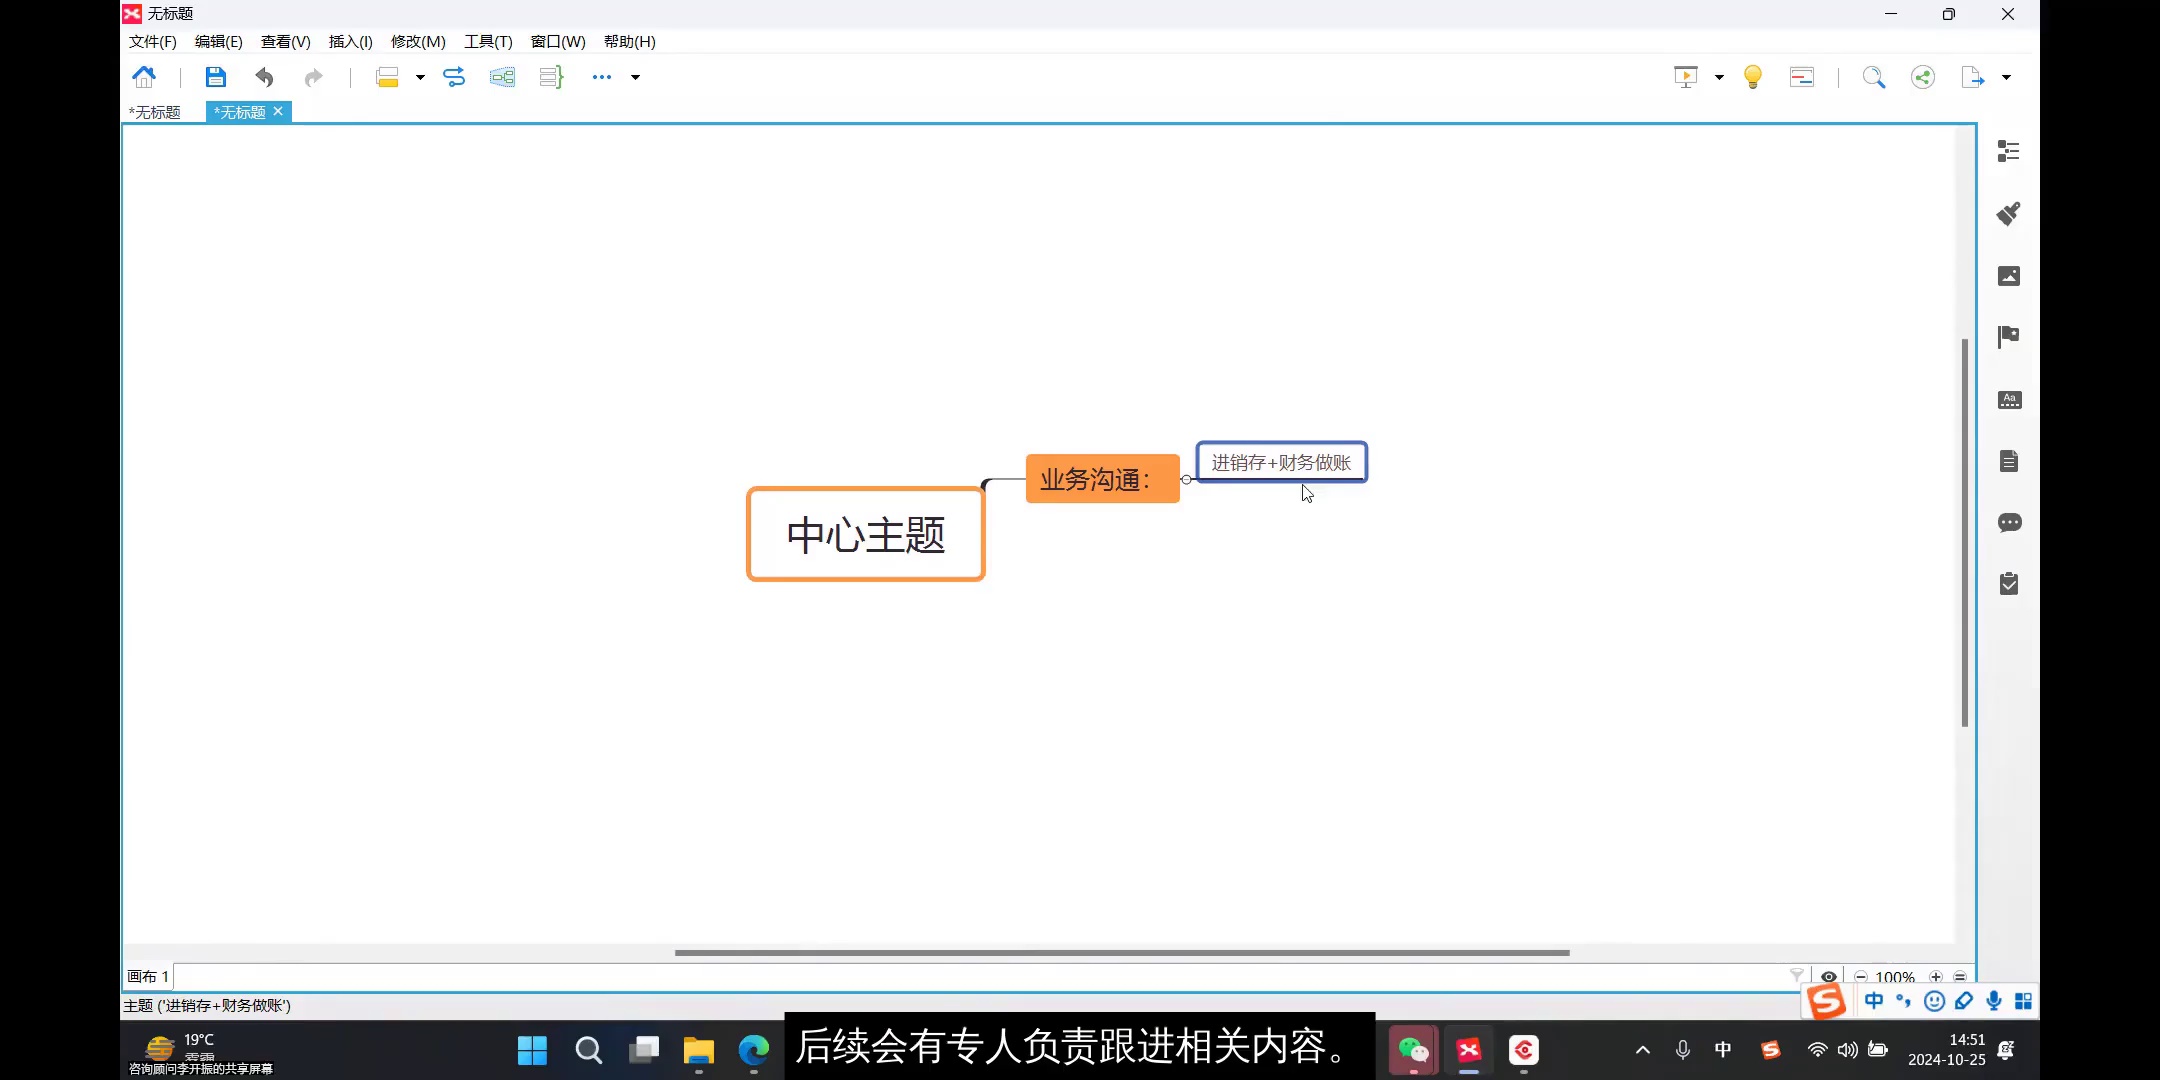Image resolution: width=2160 pixels, height=1080 pixels.
Task: Toggle the filter icon near the canvas tab
Action: tap(1797, 975)
